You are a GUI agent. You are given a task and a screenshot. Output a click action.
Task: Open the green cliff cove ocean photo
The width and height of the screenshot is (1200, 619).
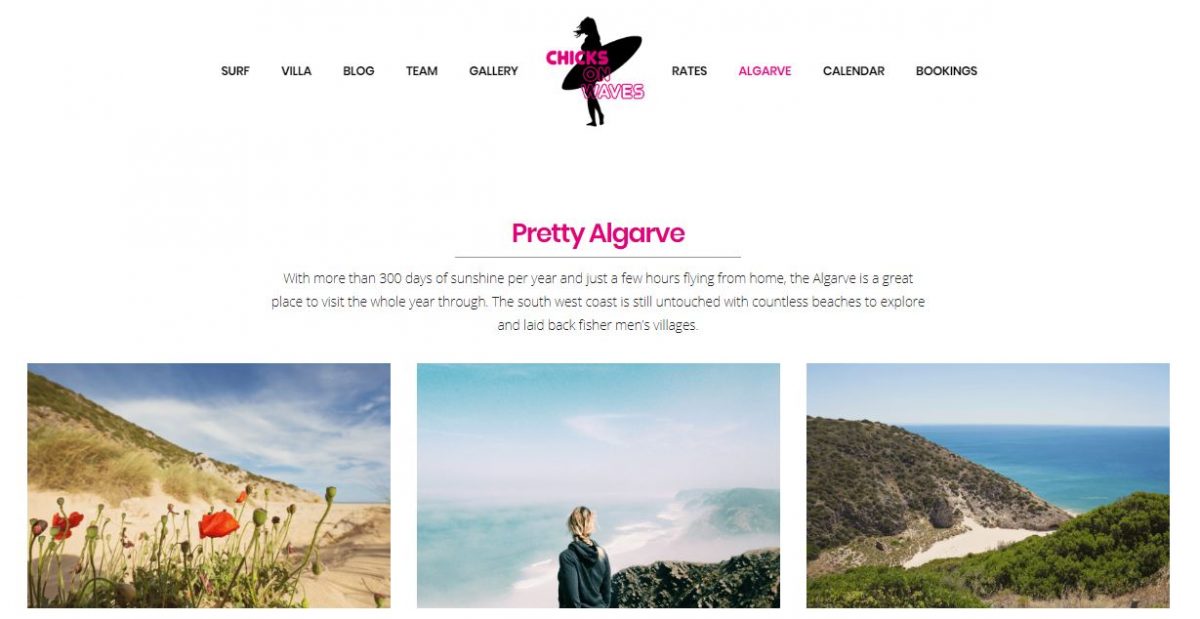tap(988, 485)
